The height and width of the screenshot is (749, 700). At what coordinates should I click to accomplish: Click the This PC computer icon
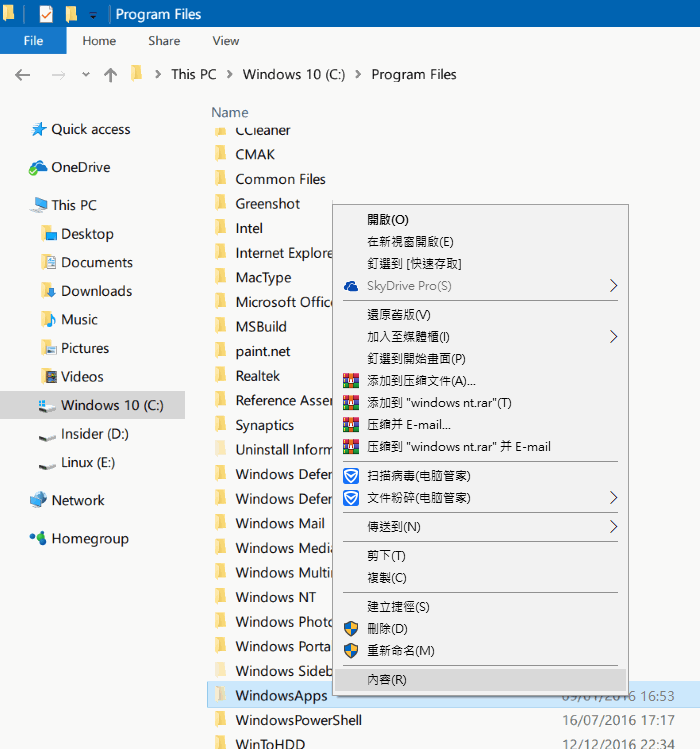[39, 205]
